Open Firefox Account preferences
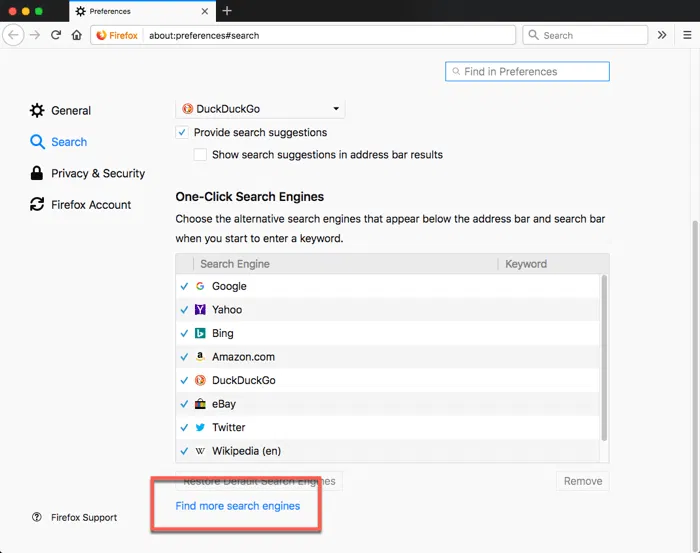Image resolution: width=700 pixels, height=553 pixels. (80, 204)
